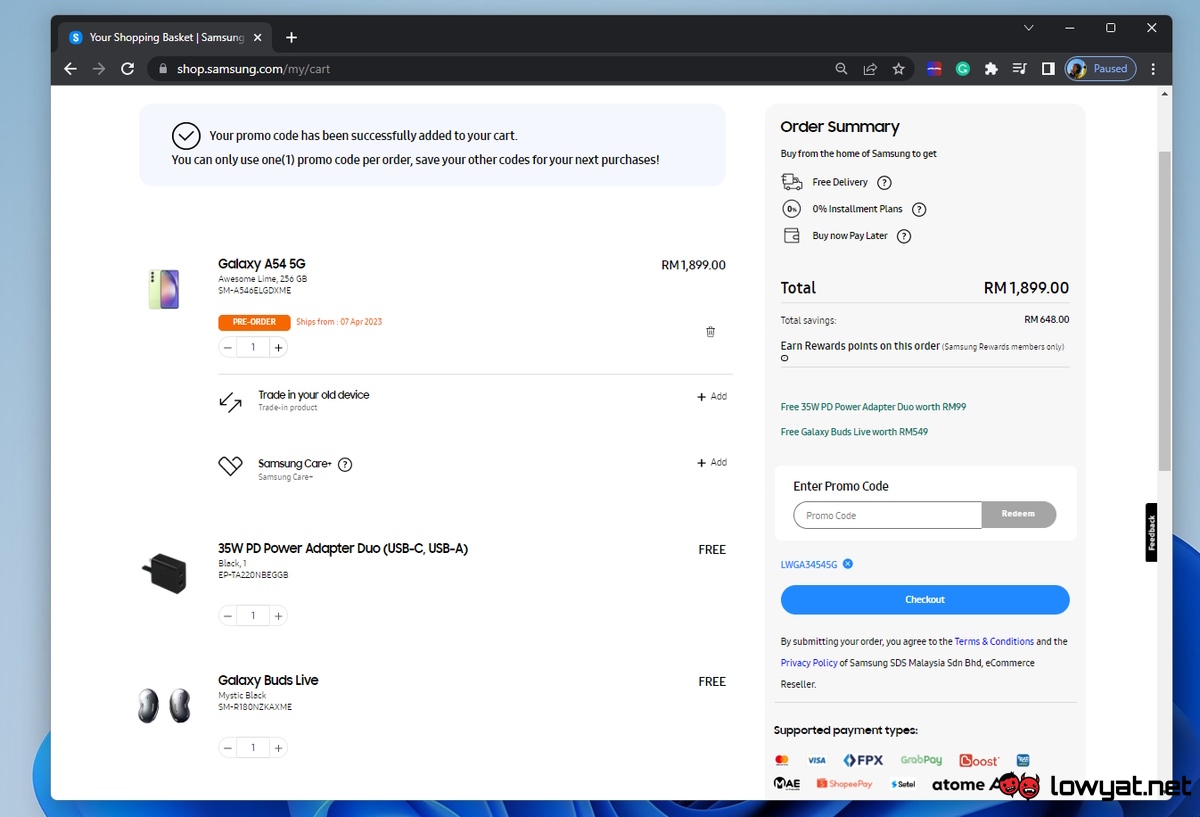Open the Feedback side tab
1200x817 pixels.
click(1151, 532)
